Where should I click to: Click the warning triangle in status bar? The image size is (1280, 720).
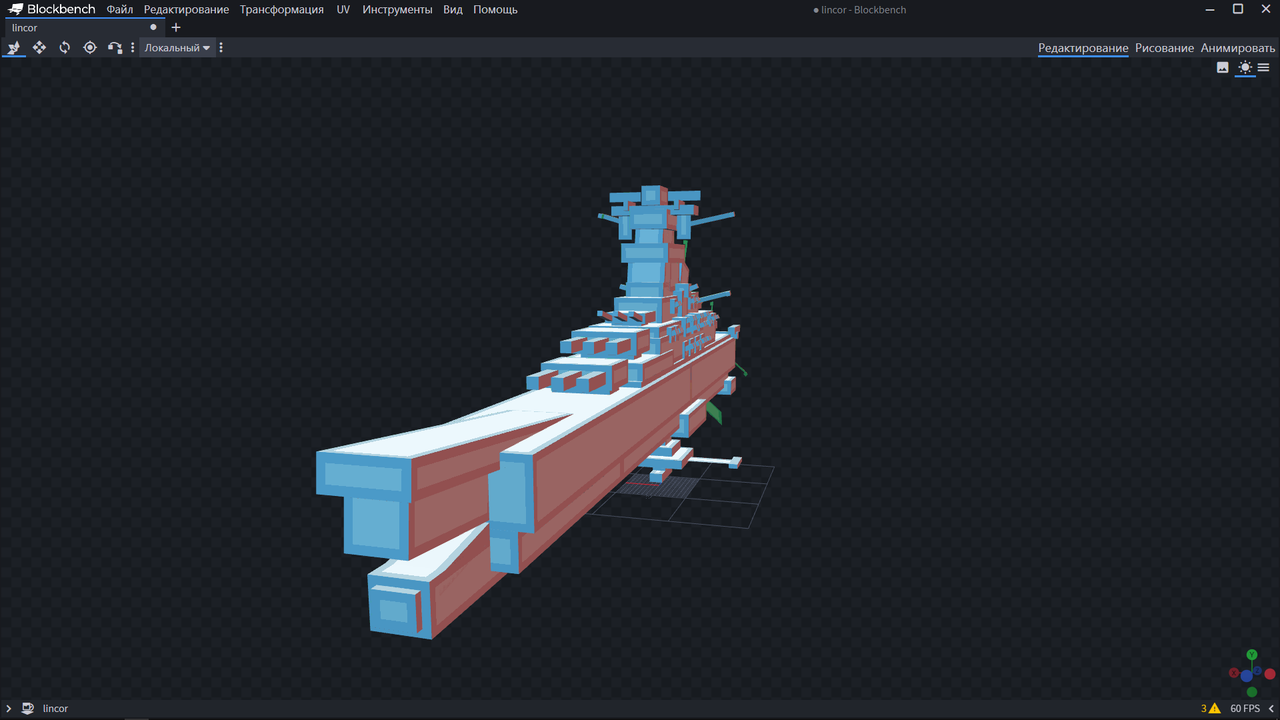1214,709
